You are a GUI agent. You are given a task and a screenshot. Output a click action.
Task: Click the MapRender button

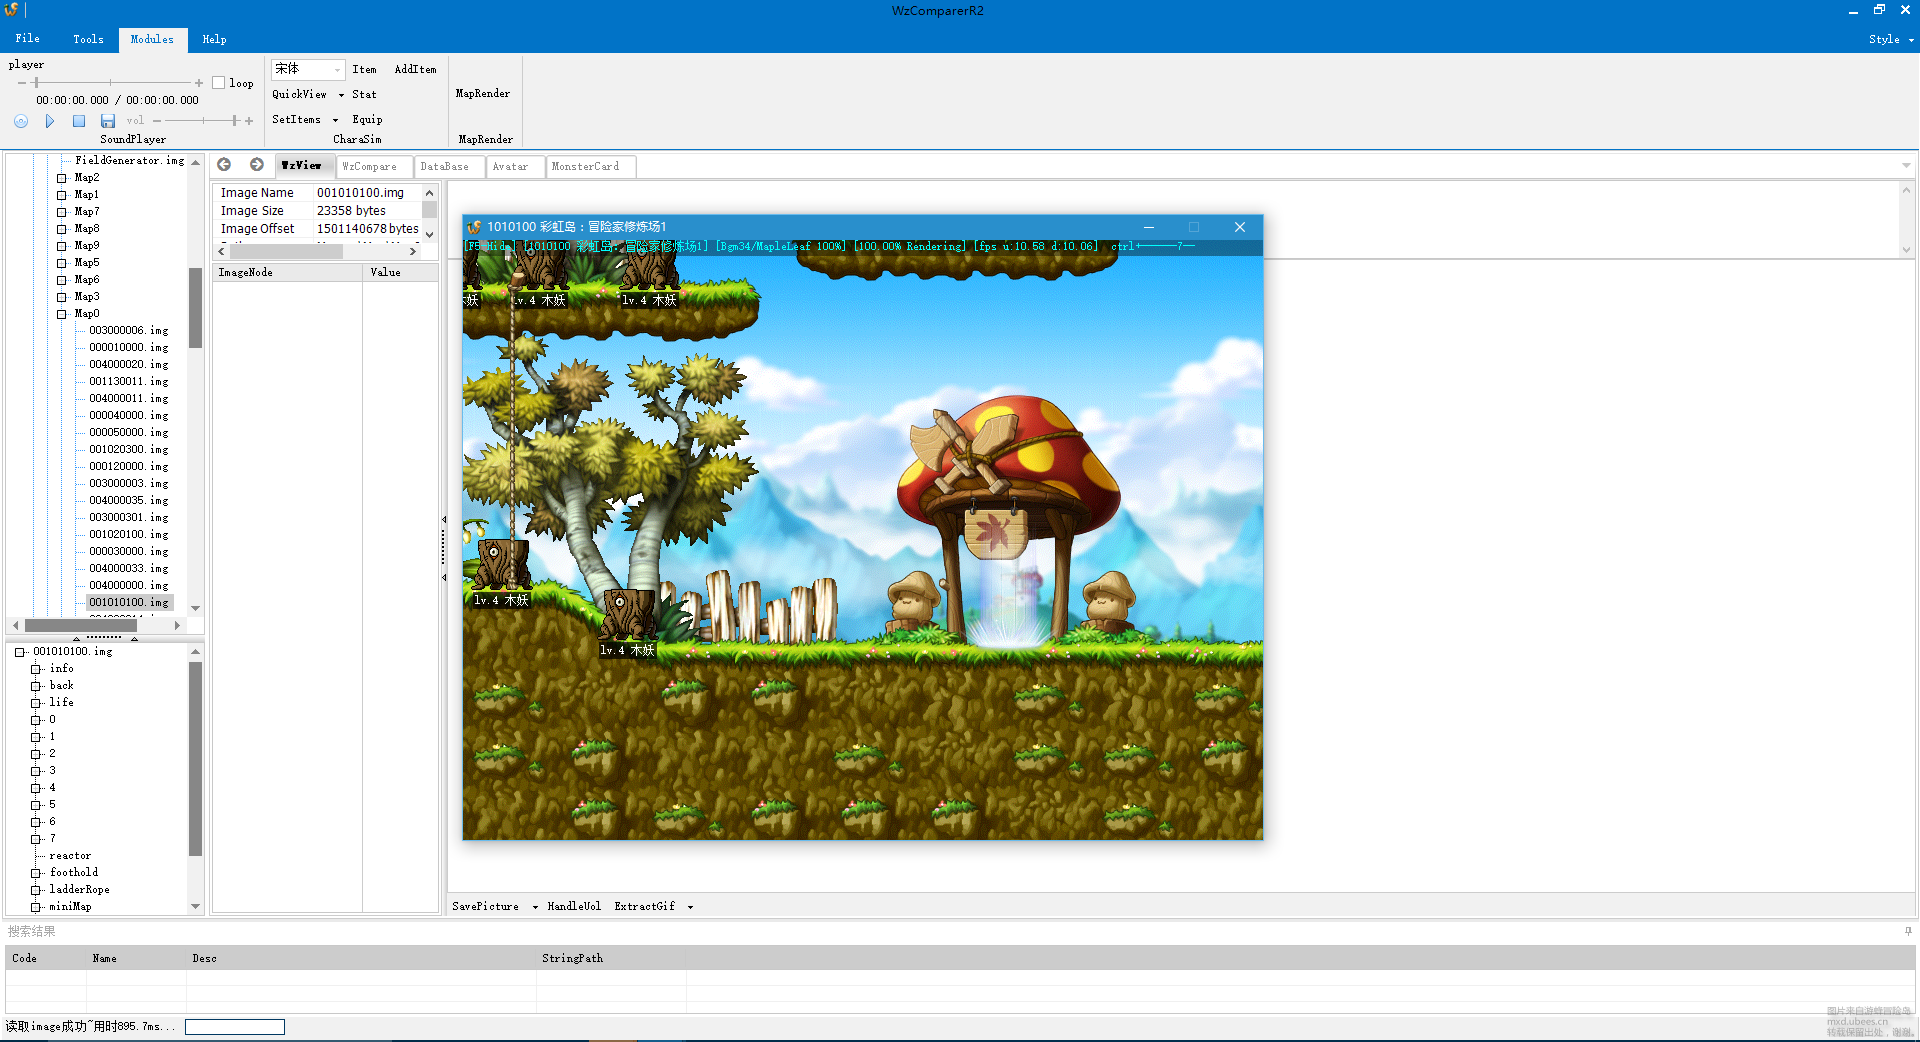tap(483, 94)
